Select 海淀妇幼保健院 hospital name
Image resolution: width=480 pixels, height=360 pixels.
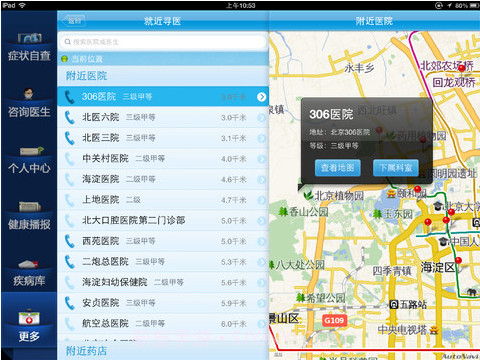point(115,283)
